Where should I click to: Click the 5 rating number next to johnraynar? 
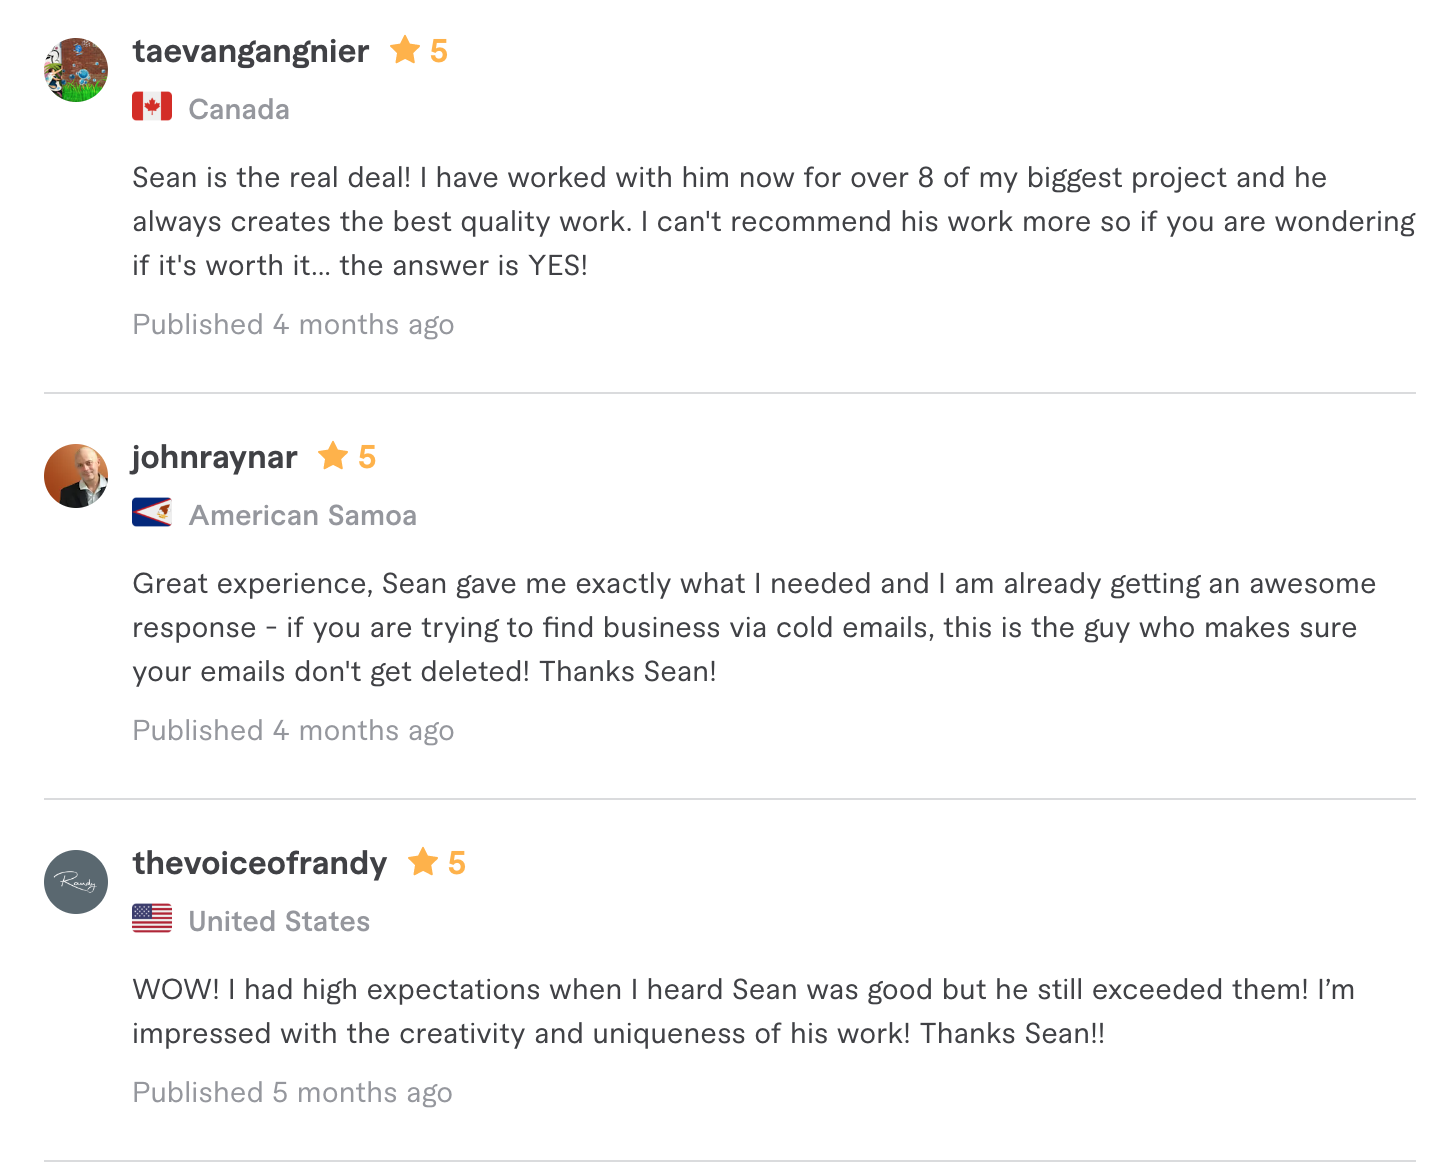[x=367, y=457]
